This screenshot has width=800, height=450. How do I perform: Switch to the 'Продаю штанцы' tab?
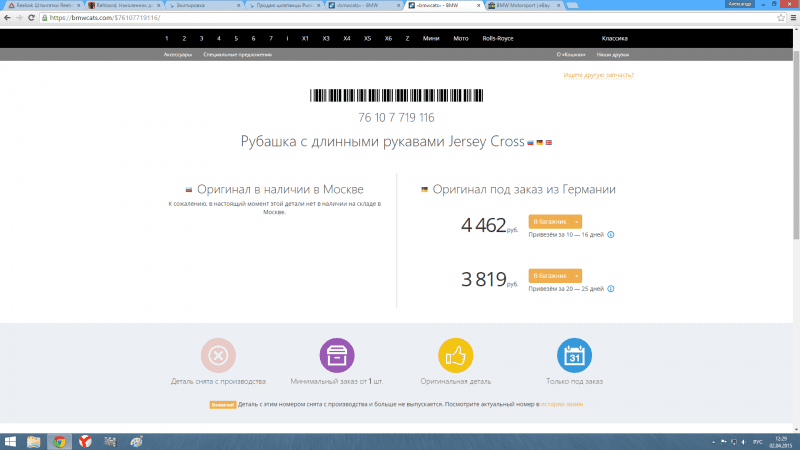point(284,5)
